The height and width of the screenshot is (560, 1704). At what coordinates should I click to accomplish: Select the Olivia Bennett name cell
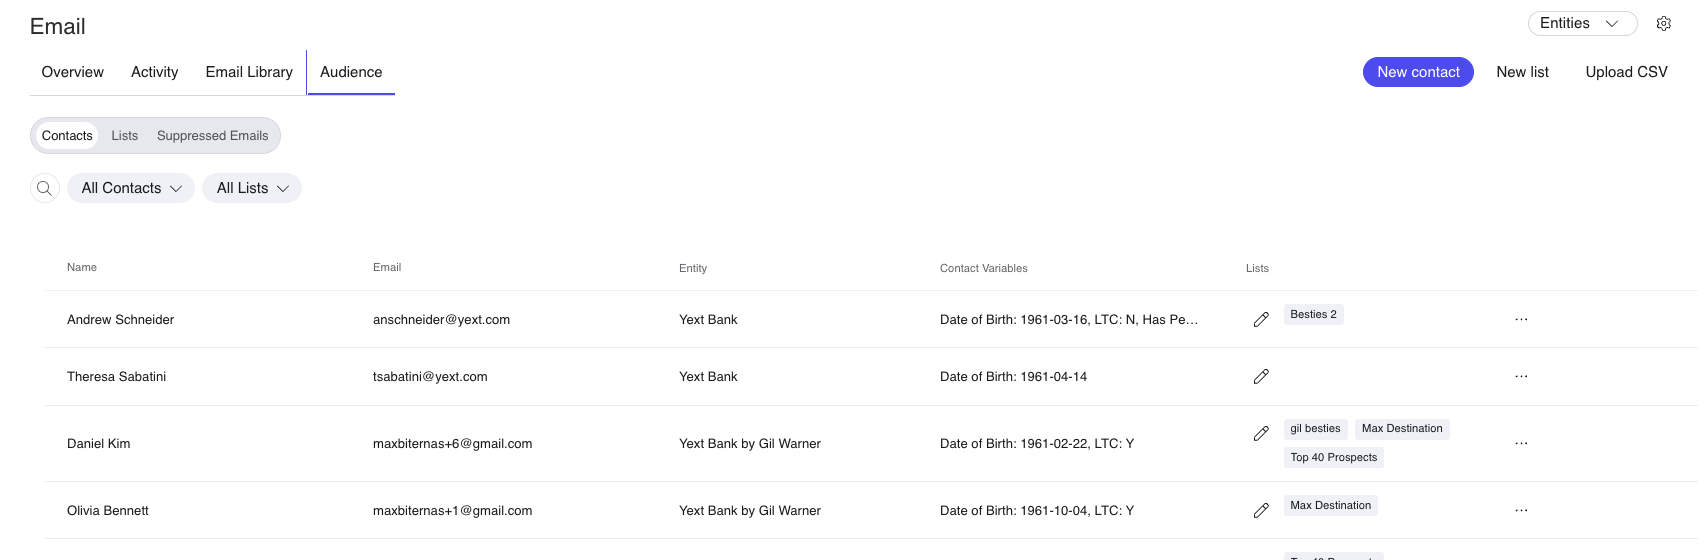click(x=108, y=511)
